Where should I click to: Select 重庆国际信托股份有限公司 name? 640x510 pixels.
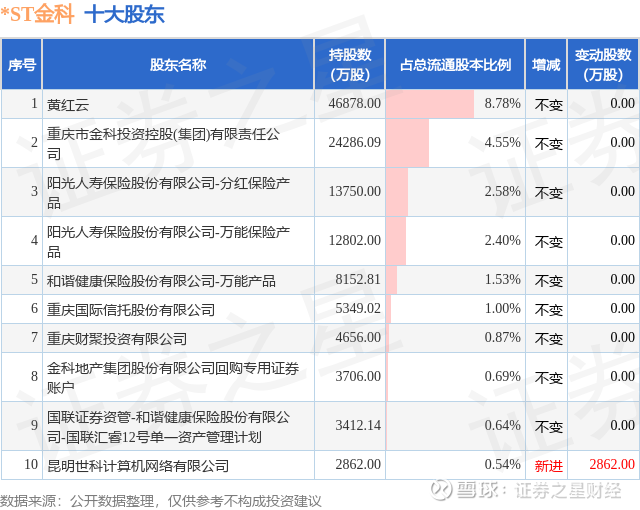point(131,310)
